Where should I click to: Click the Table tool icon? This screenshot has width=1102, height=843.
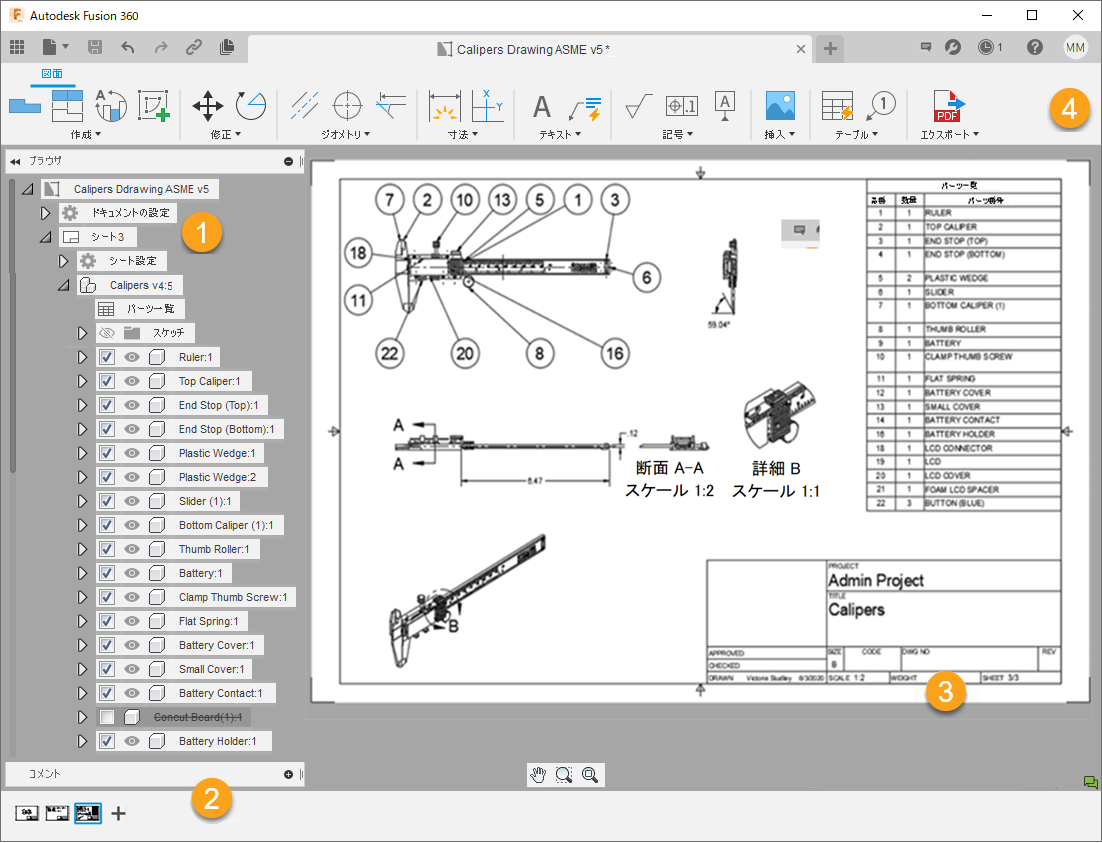838,106
